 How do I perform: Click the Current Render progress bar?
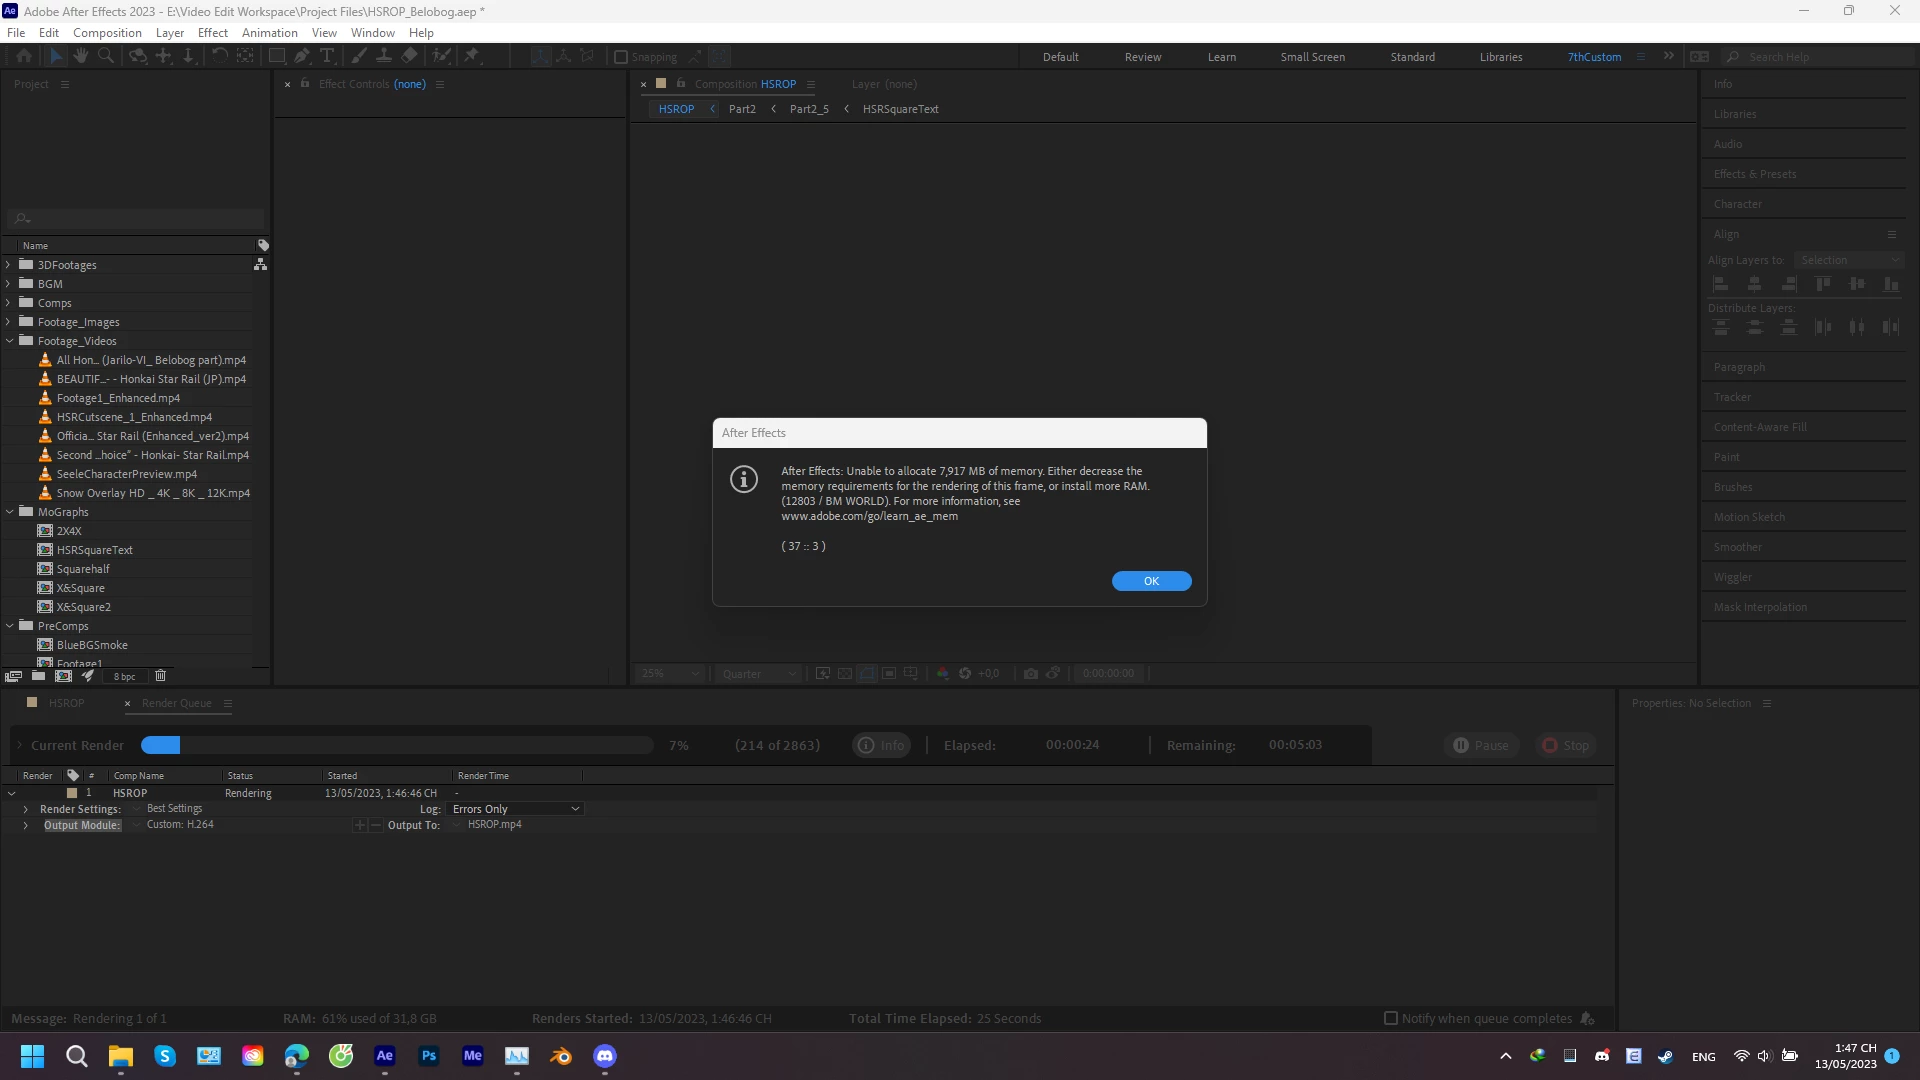tap(396, 745)
